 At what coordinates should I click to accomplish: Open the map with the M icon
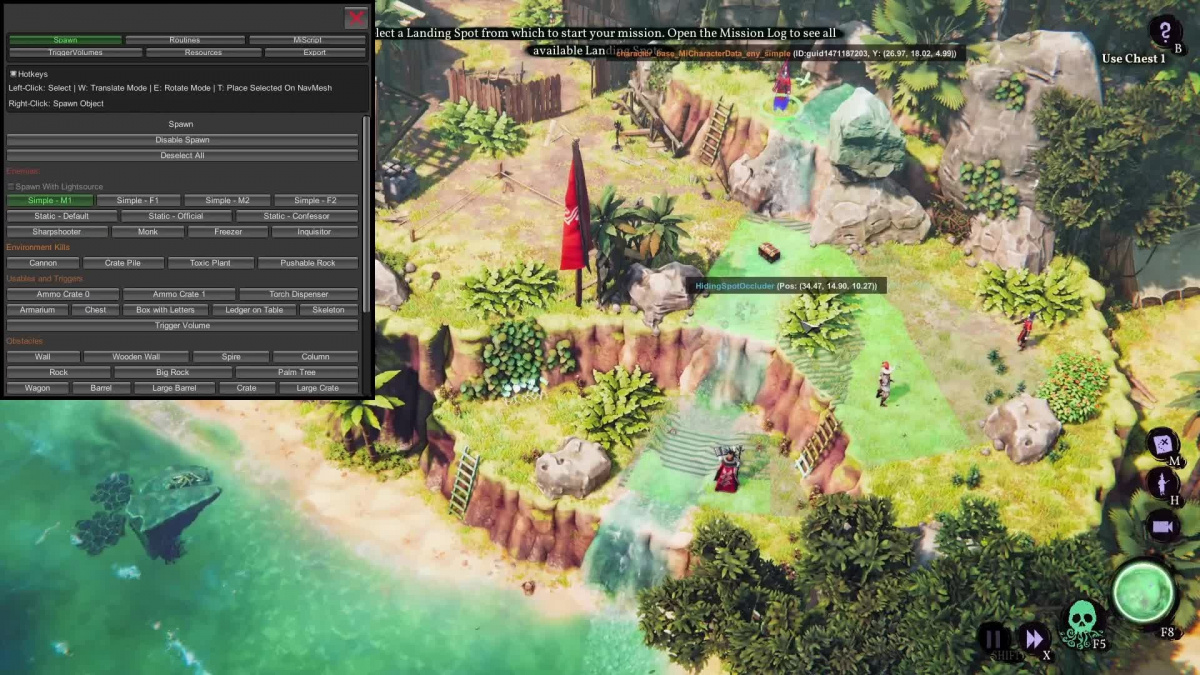pyautogui.click(x=1162, y=444)
